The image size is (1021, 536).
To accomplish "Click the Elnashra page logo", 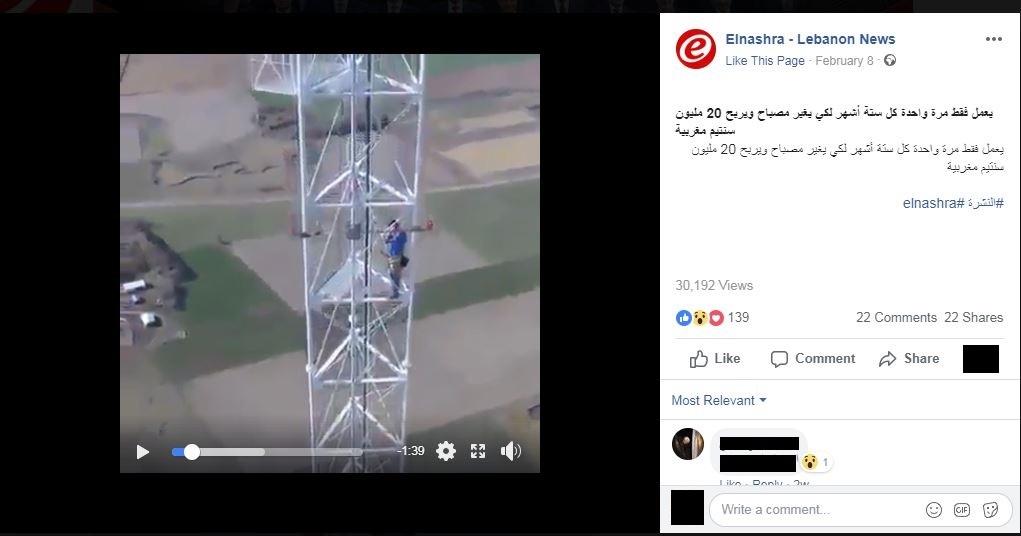I will point(695,49).
